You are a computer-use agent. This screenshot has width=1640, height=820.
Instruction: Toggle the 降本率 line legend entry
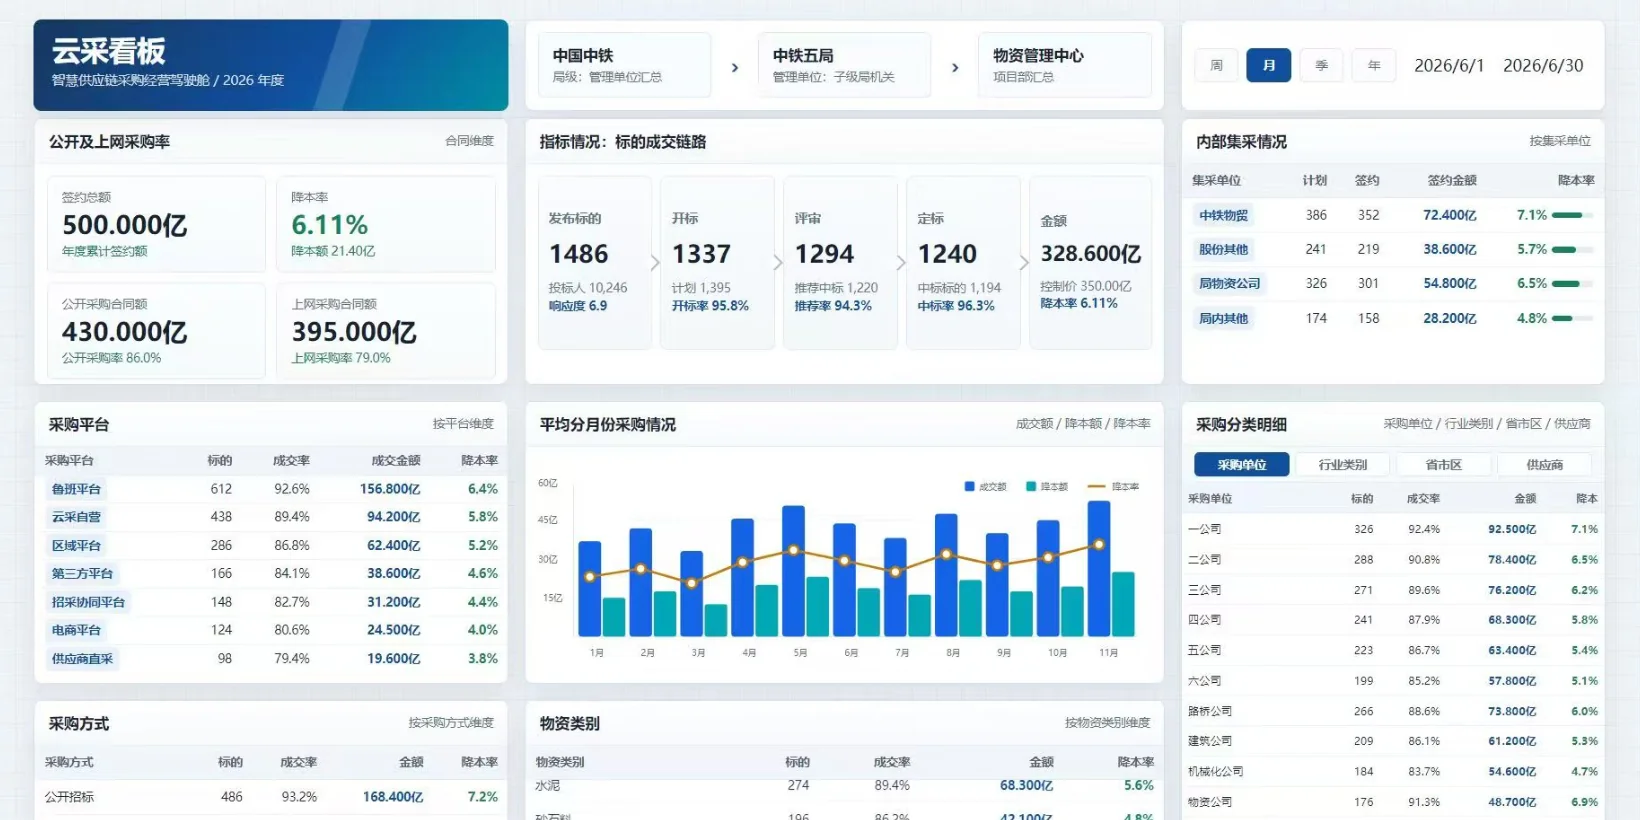(1113, 487)
